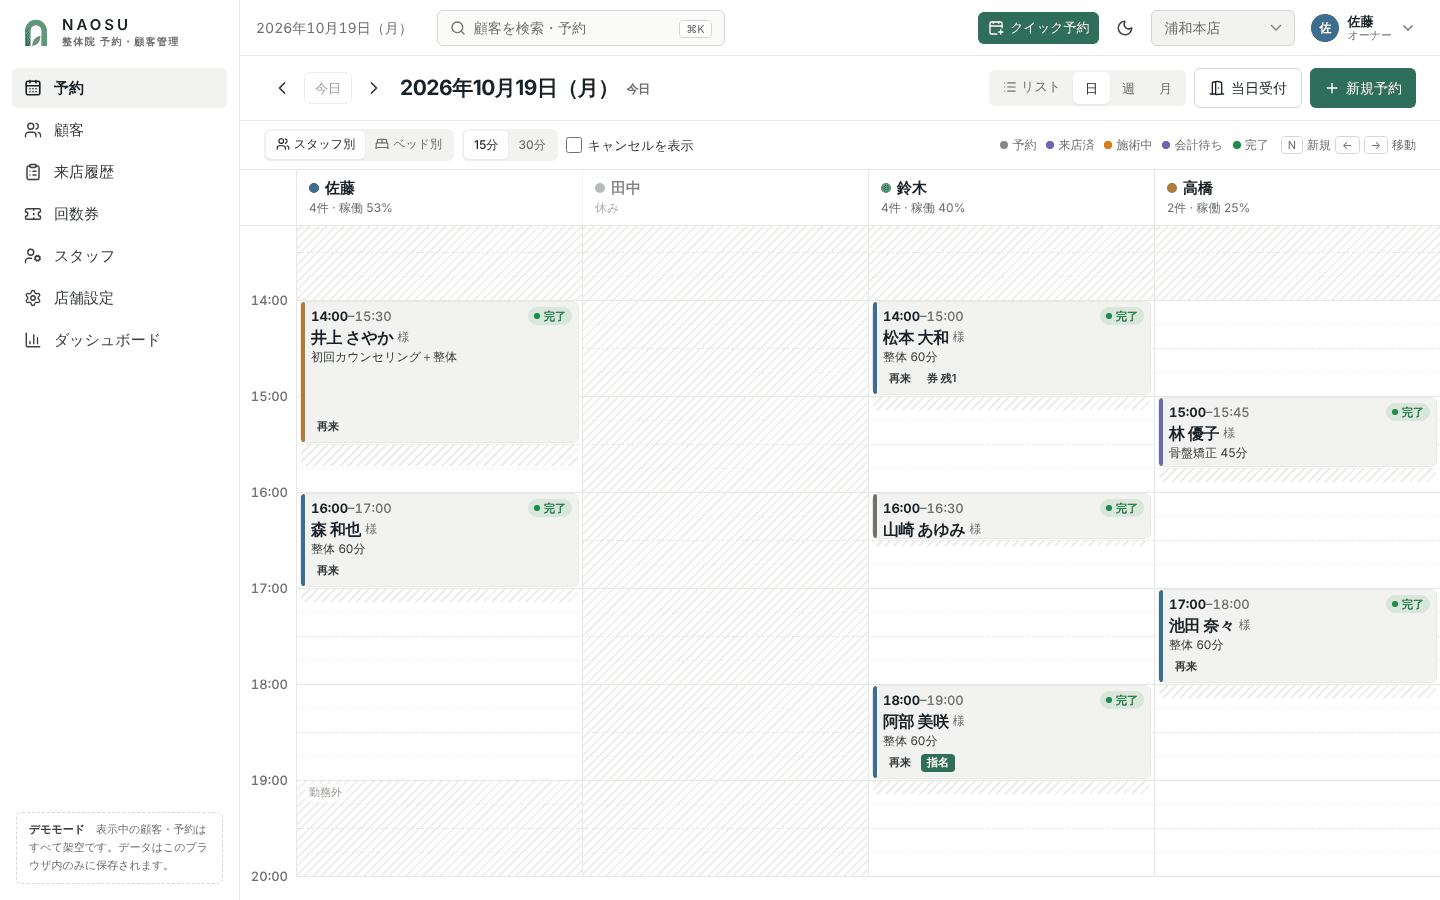Click 券 残1 tag on 松本 大和

[x=942, y=379]
